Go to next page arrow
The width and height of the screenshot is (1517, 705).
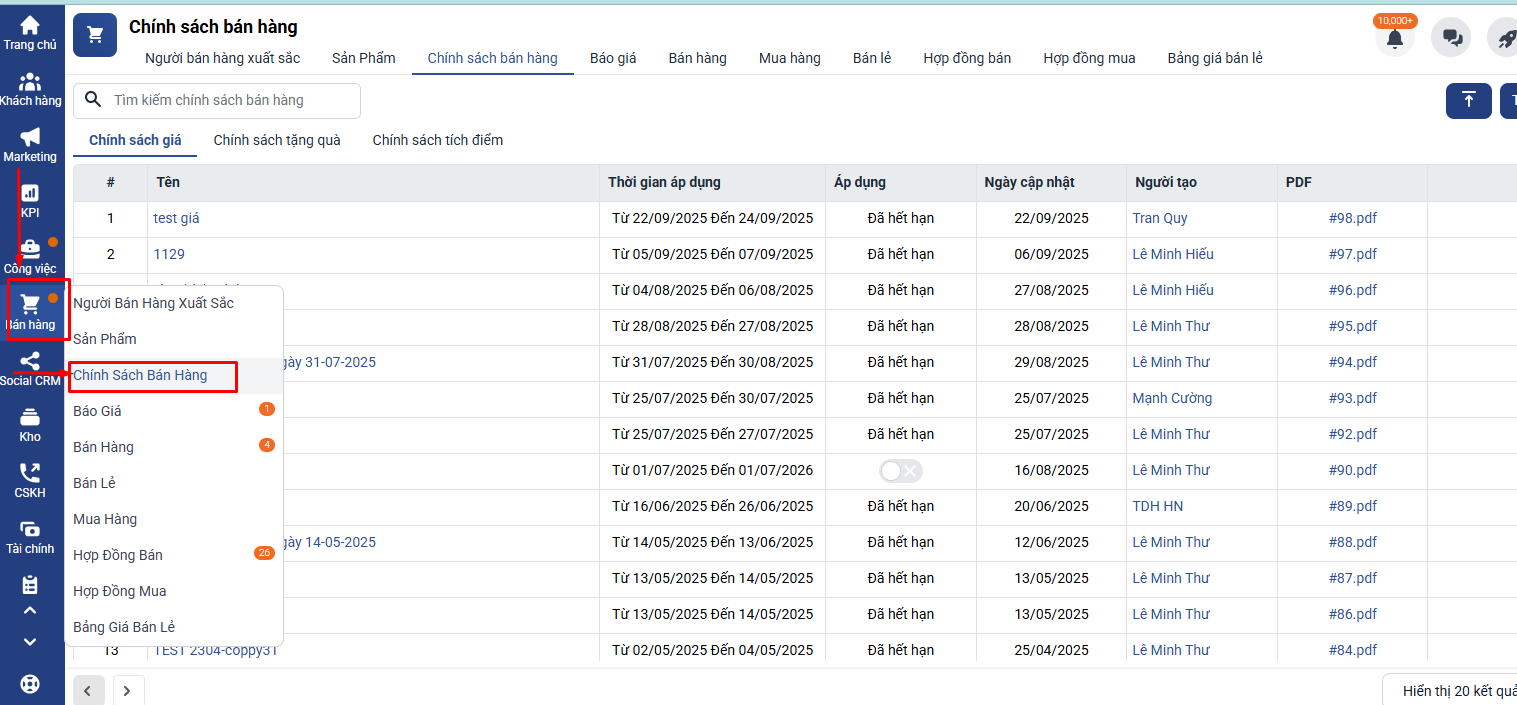click(x=128, y=691)
